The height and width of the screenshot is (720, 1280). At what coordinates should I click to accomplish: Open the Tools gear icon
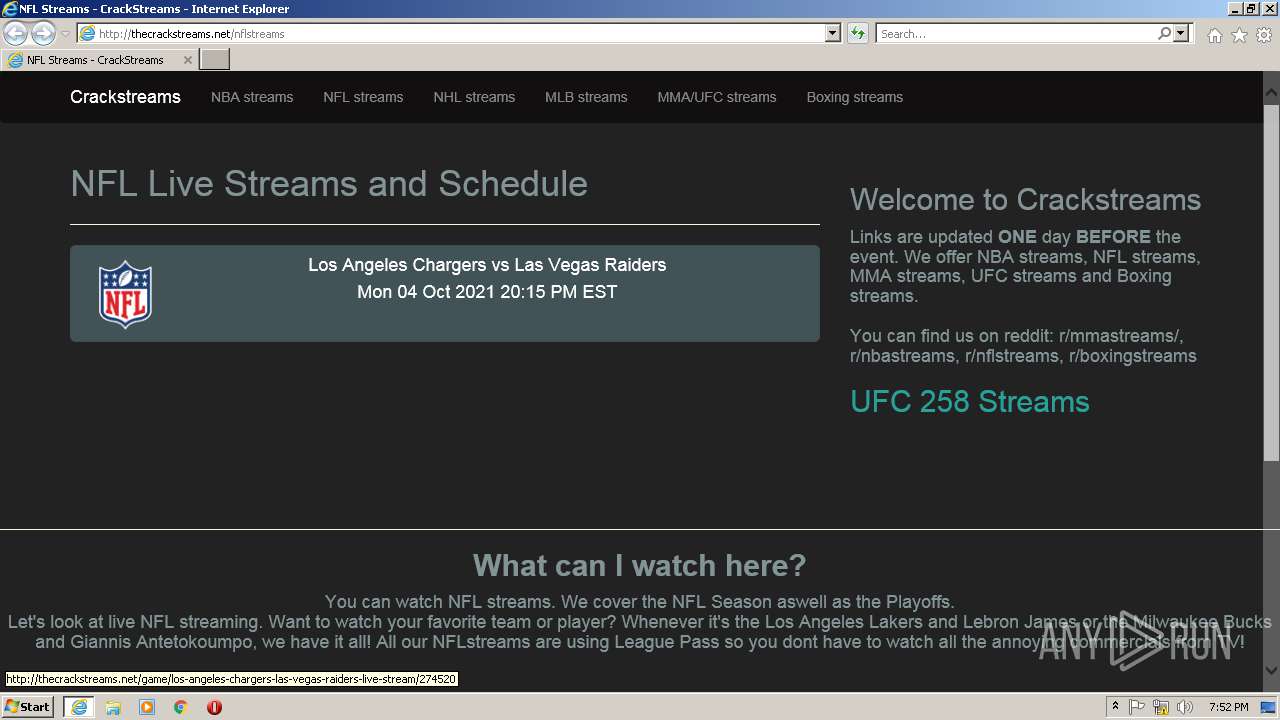point(1264,35)
